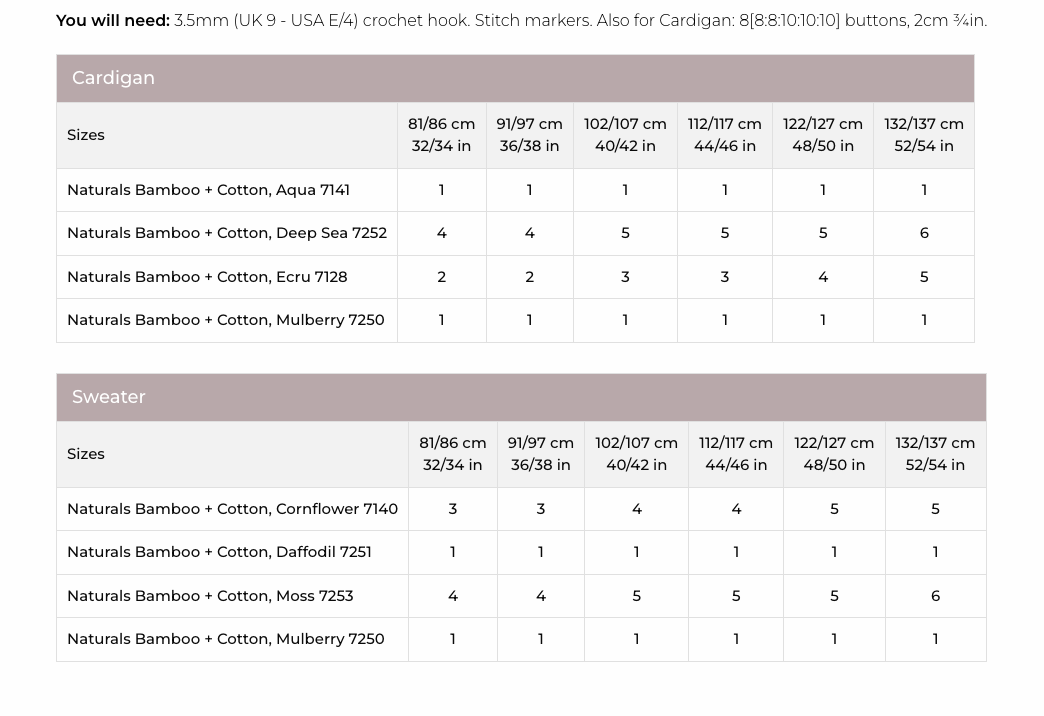The height and width of the screenshot is (716, 1044).
Task: Select the Deep Sea 7252 yarn row label
Action: pos(226,233)
